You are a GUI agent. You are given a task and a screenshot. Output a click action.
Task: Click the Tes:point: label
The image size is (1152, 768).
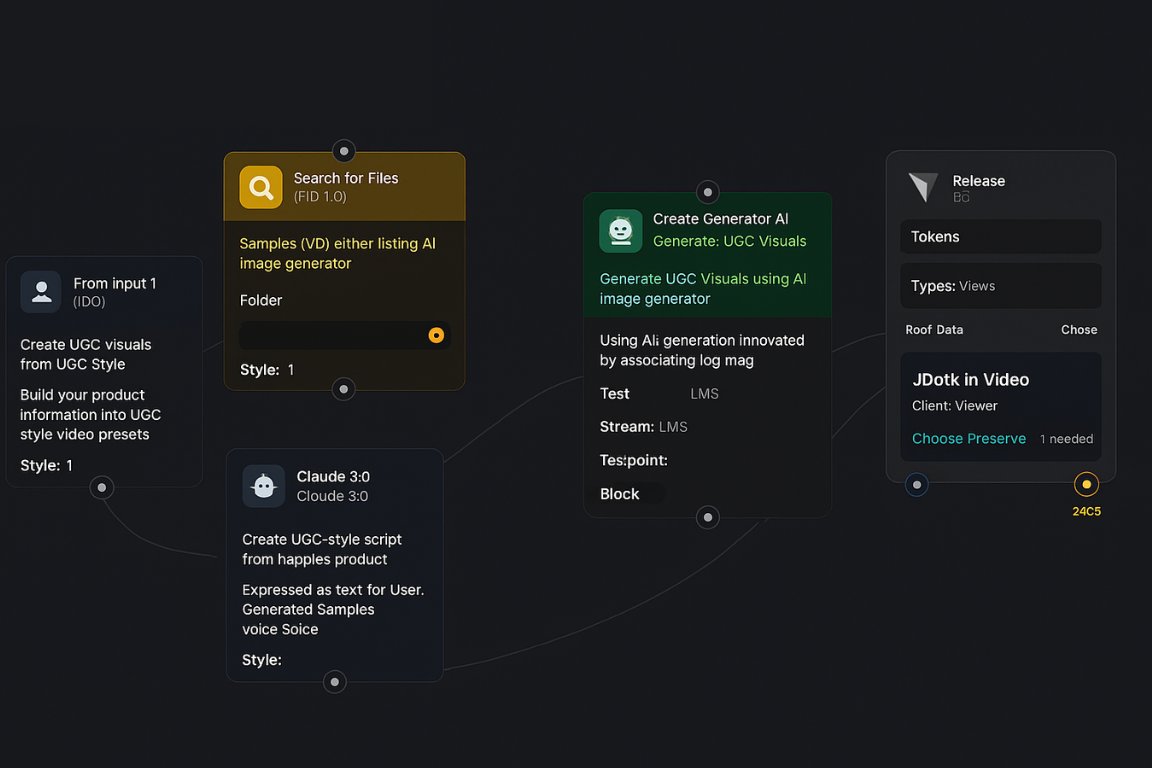[x=633, y=460]
